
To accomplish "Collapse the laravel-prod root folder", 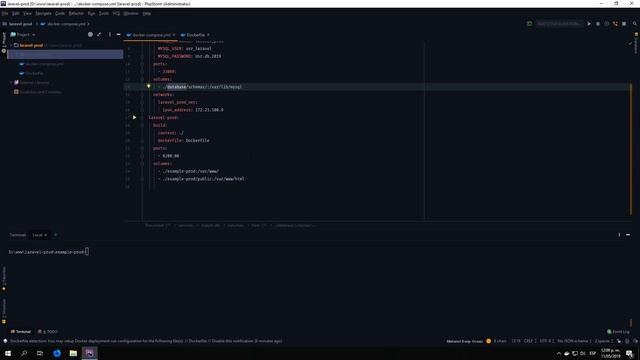I will pyautogui.click(x=11, y=45).
